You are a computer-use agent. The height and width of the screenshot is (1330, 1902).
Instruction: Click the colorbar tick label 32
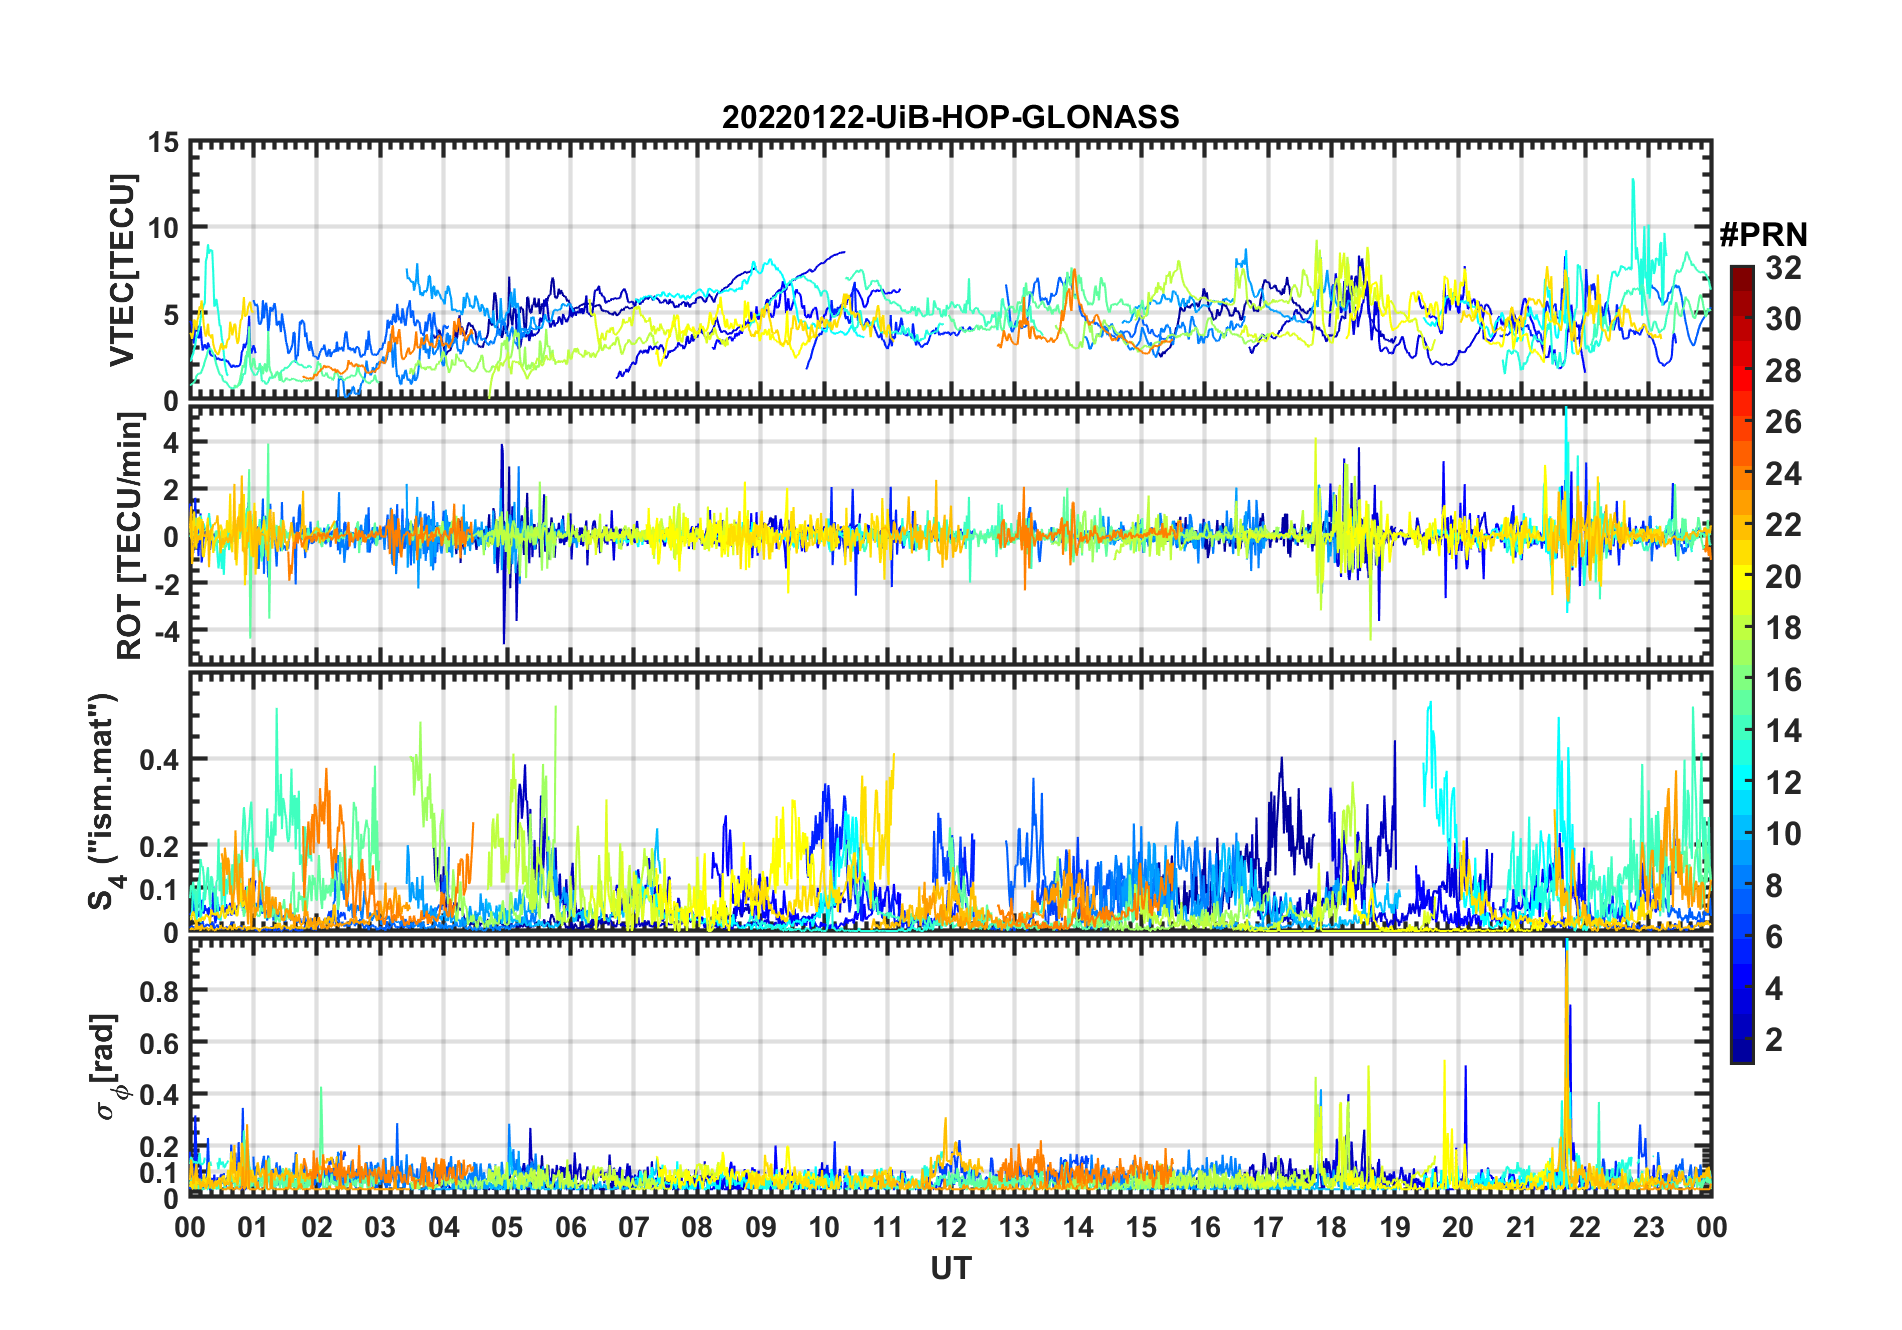coord(1783,268)
